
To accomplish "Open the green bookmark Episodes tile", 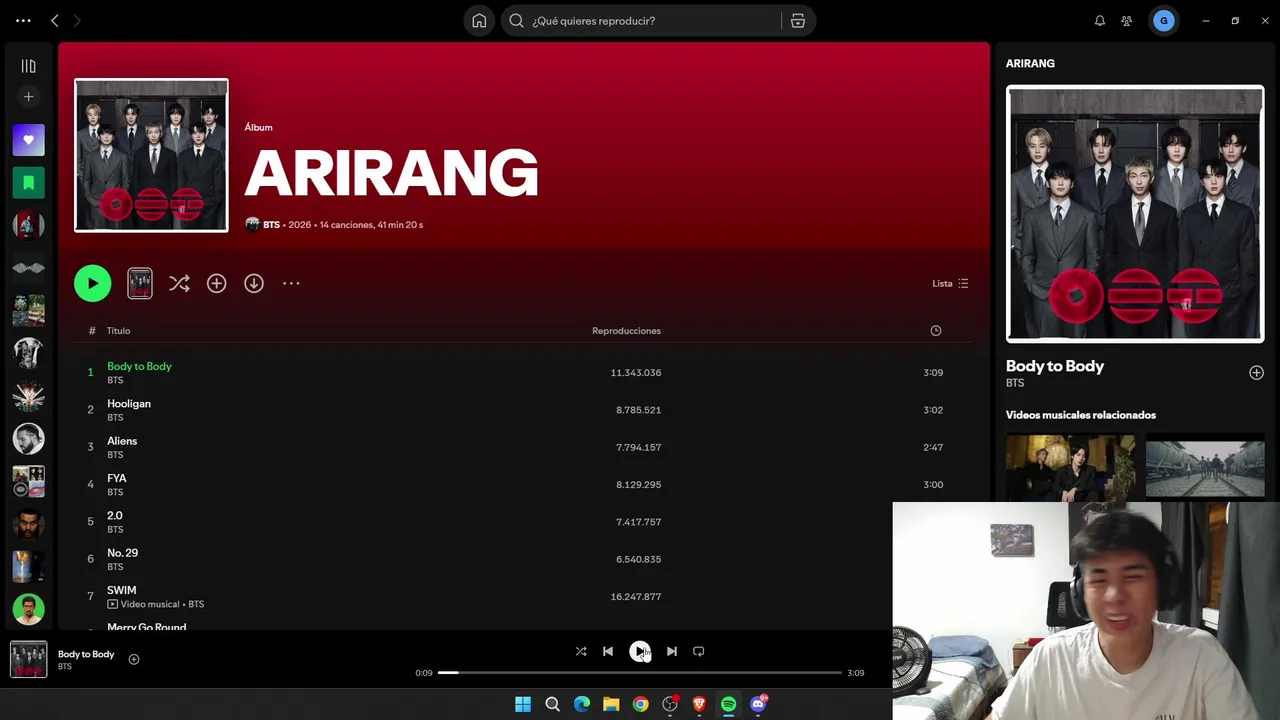I will pos(28,183).
